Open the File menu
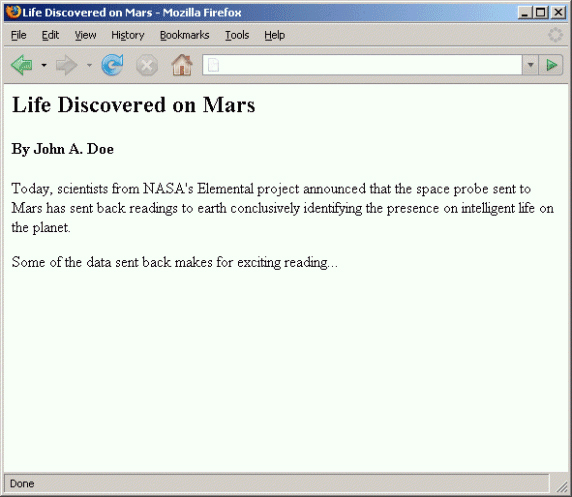Image resolution: width=572 pixels, height=497 pixels. 18,35
